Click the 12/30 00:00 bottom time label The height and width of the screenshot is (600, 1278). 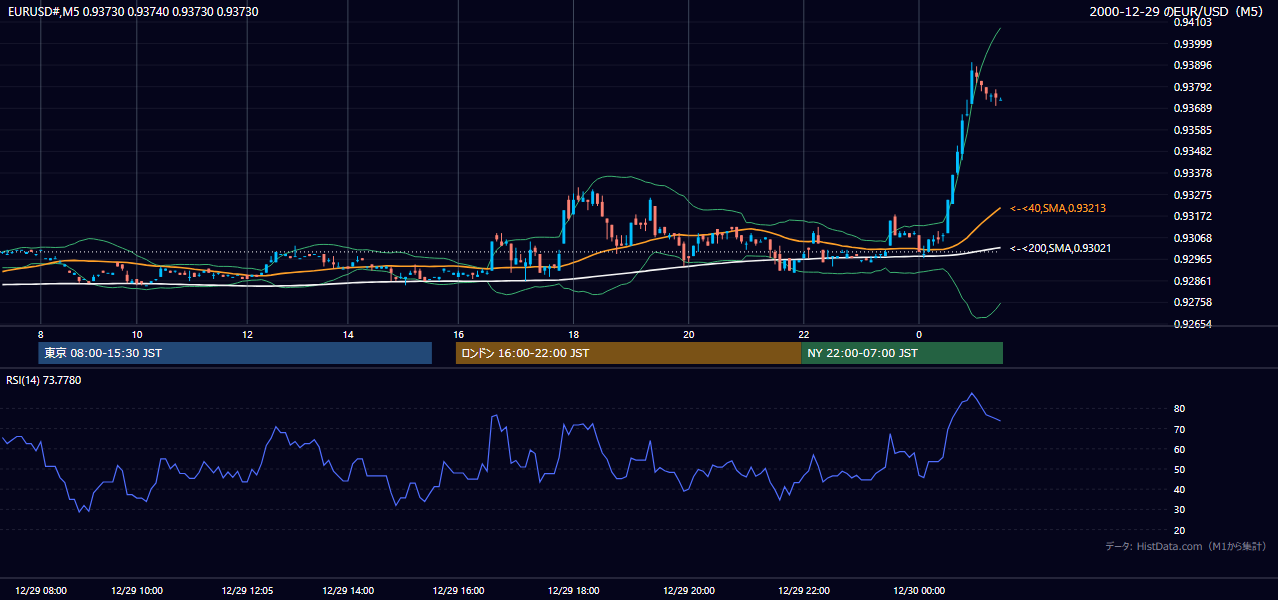pos(919,591)
